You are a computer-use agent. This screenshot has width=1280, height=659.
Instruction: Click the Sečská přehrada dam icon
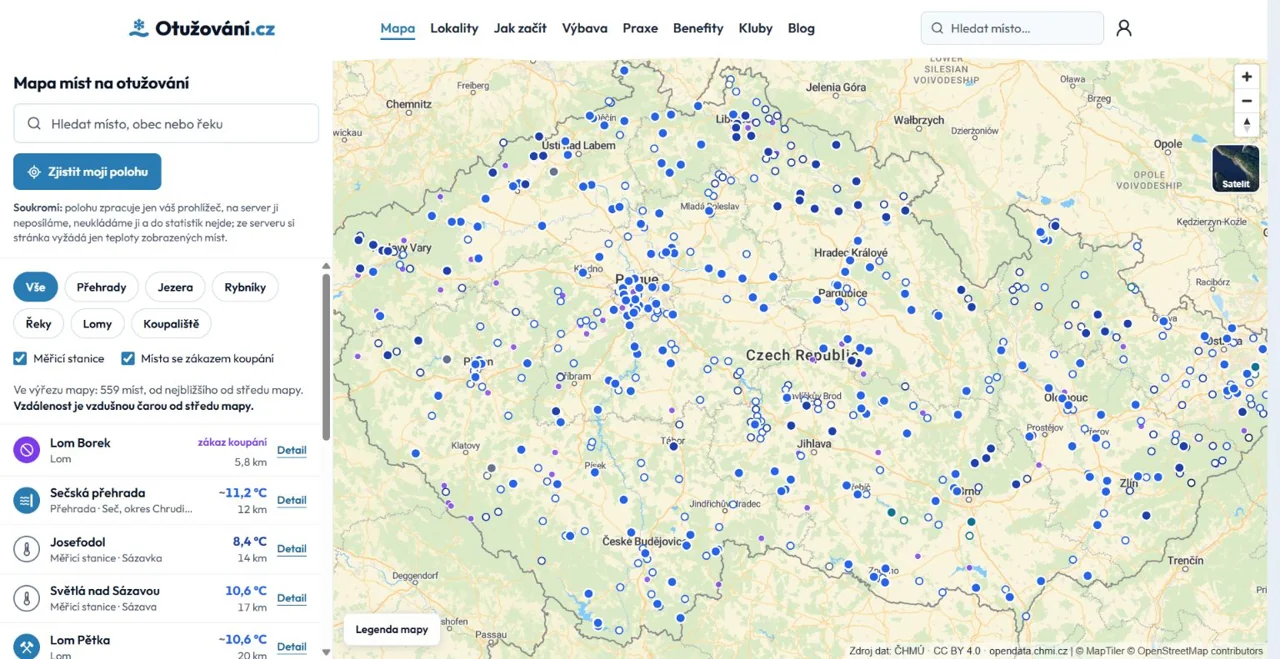tap(27, 500)
